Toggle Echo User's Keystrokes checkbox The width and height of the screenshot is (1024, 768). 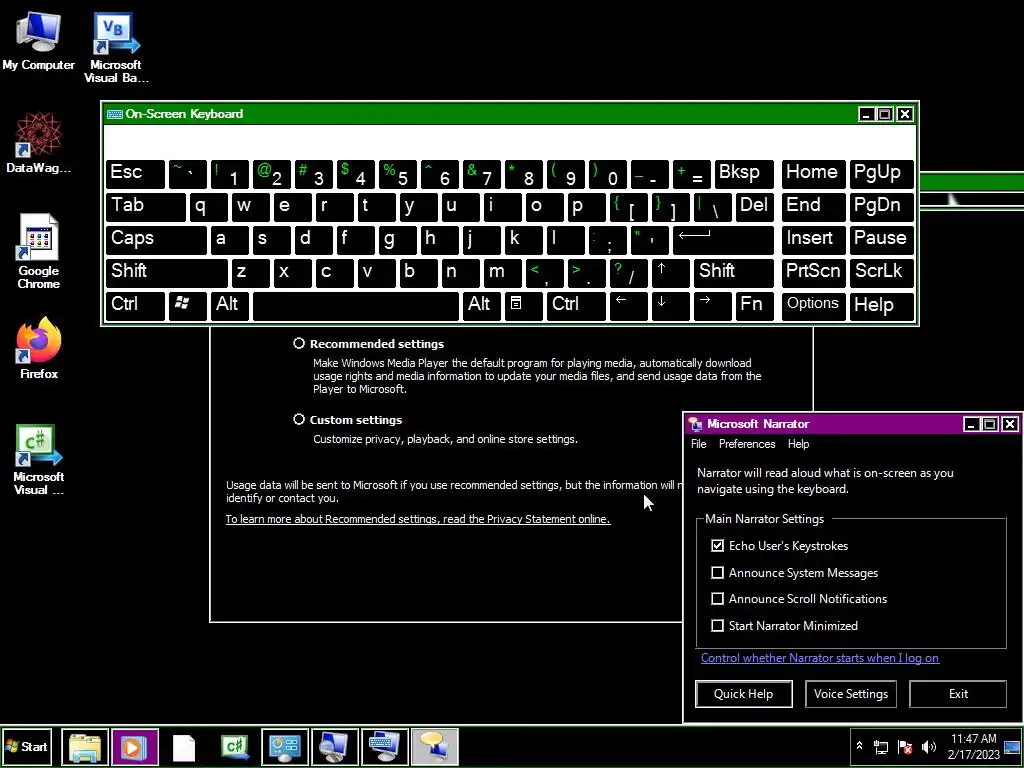(718, 545)
